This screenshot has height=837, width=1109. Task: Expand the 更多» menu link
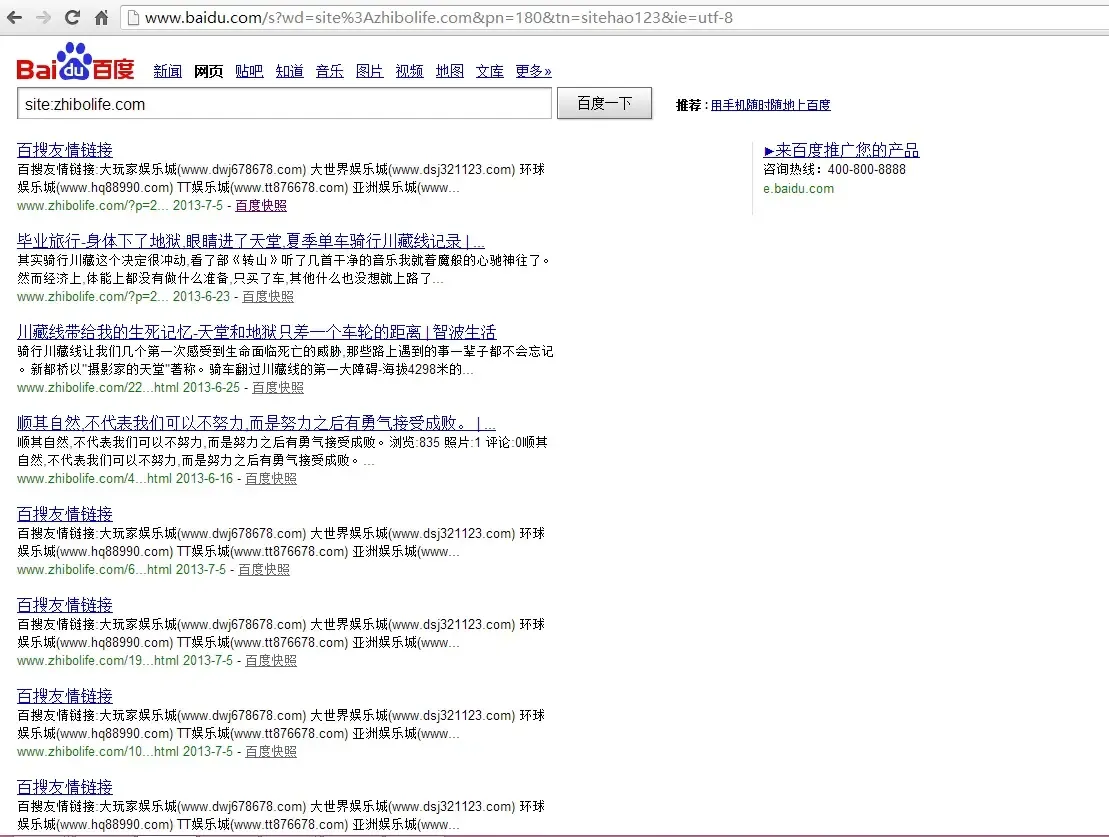(533, 71)
